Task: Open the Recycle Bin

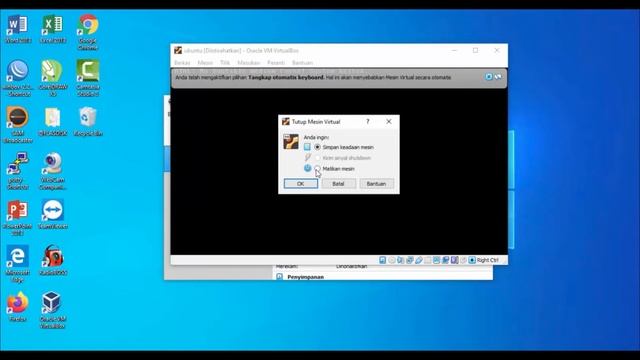Action: point(88,122)
